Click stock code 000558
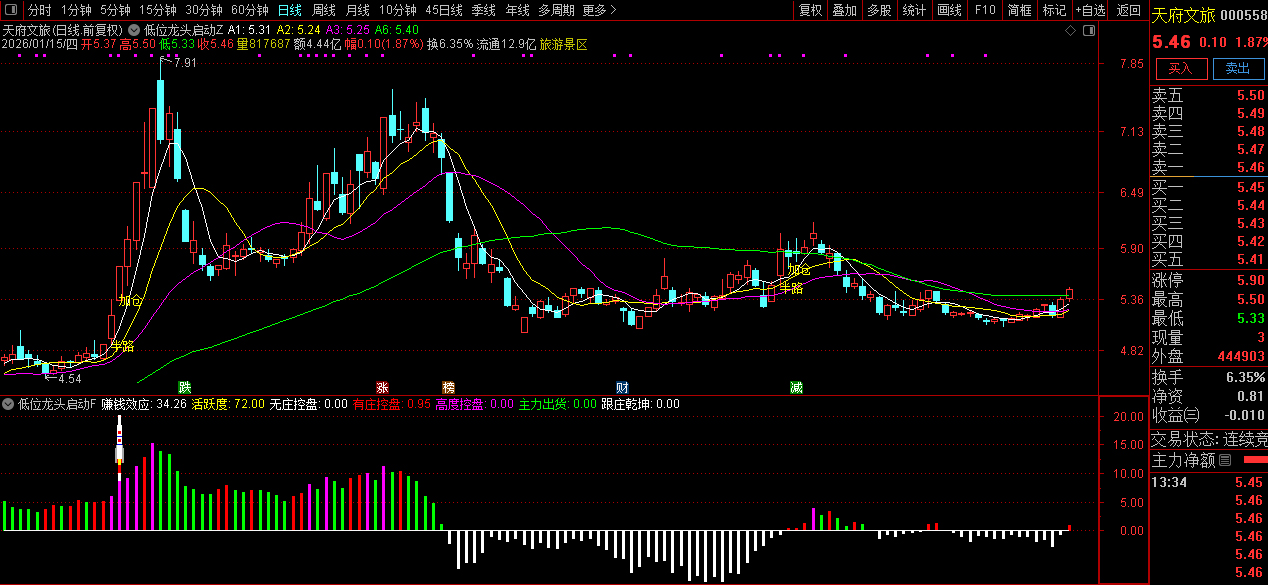This screenshot has width=1268, height=585. click(1243, 15)
